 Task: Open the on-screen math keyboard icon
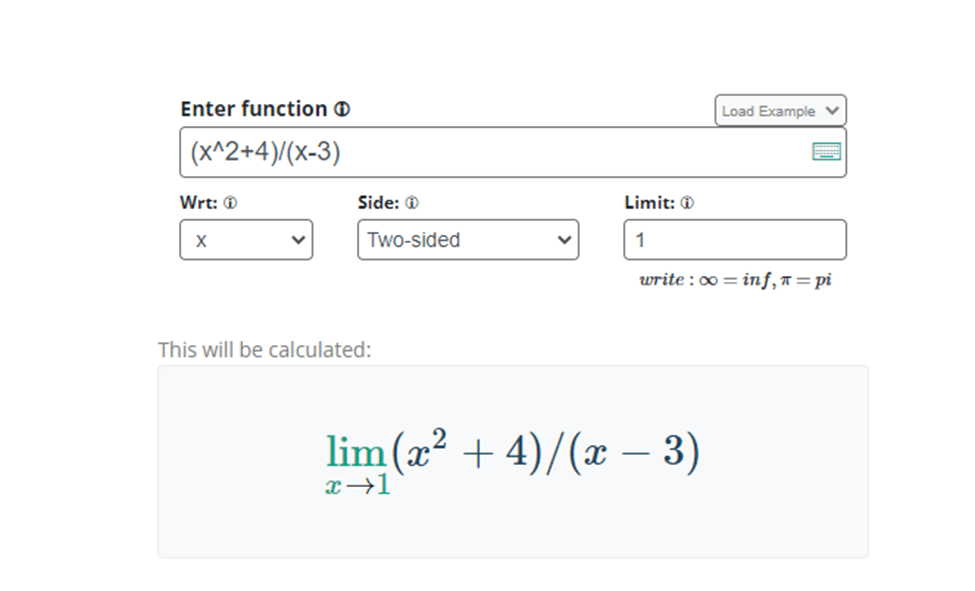tap(826, 151)
